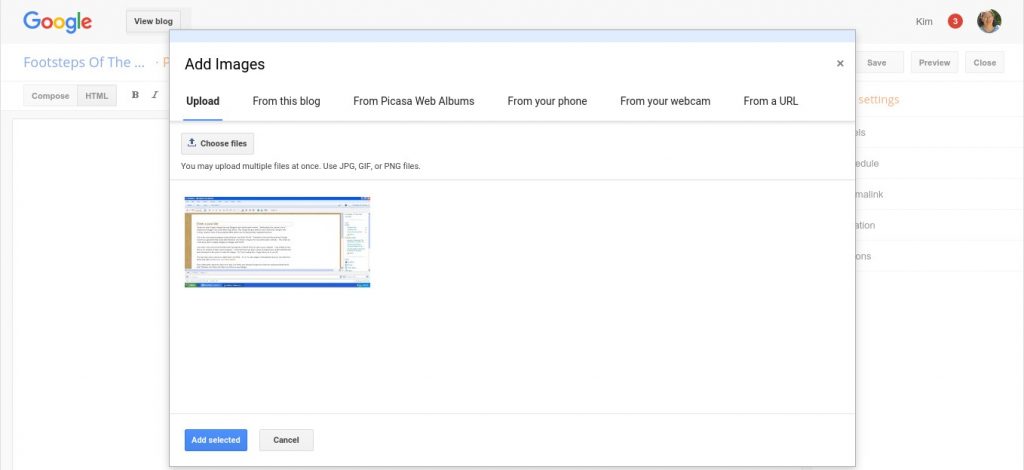The height and width of the screenshot is (470, 1024).
Task: Click the Add selected button
Action: pyautogui.click(x=216, y=440)
